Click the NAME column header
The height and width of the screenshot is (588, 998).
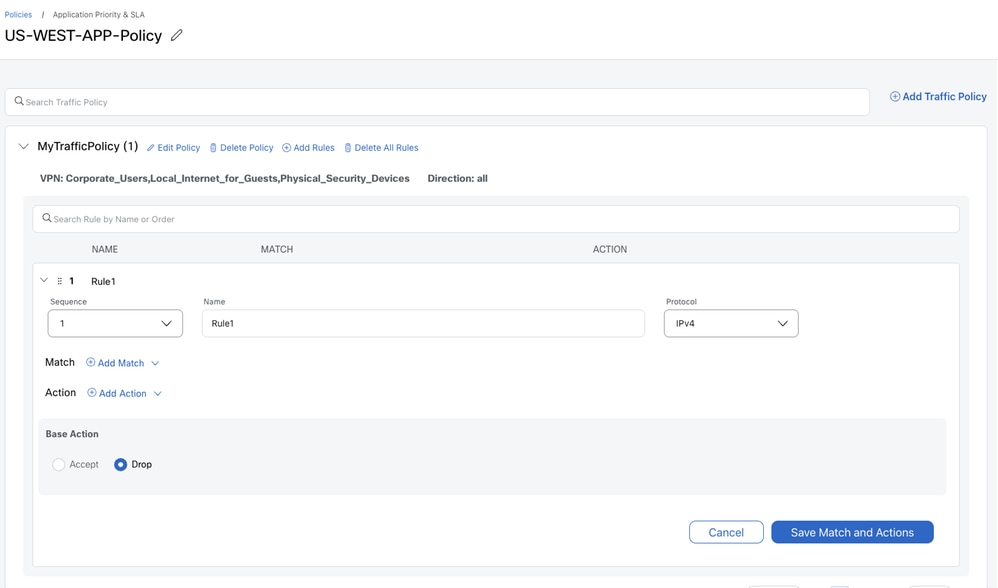104,249
